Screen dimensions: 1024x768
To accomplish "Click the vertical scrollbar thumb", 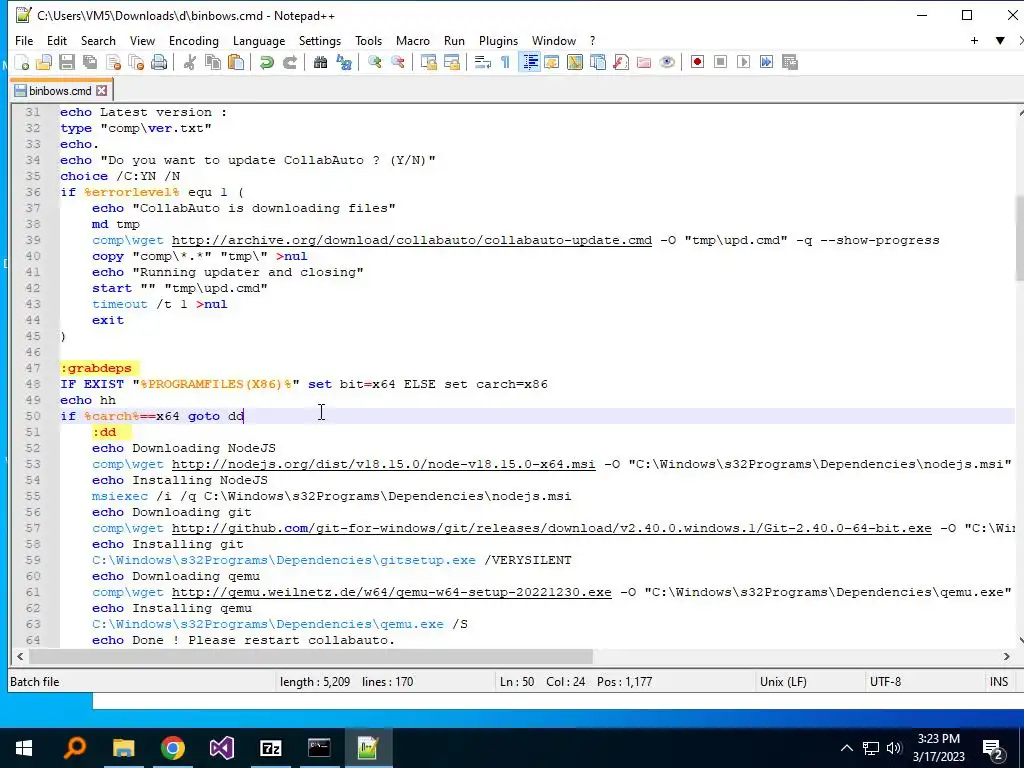I will [1019, 238].
